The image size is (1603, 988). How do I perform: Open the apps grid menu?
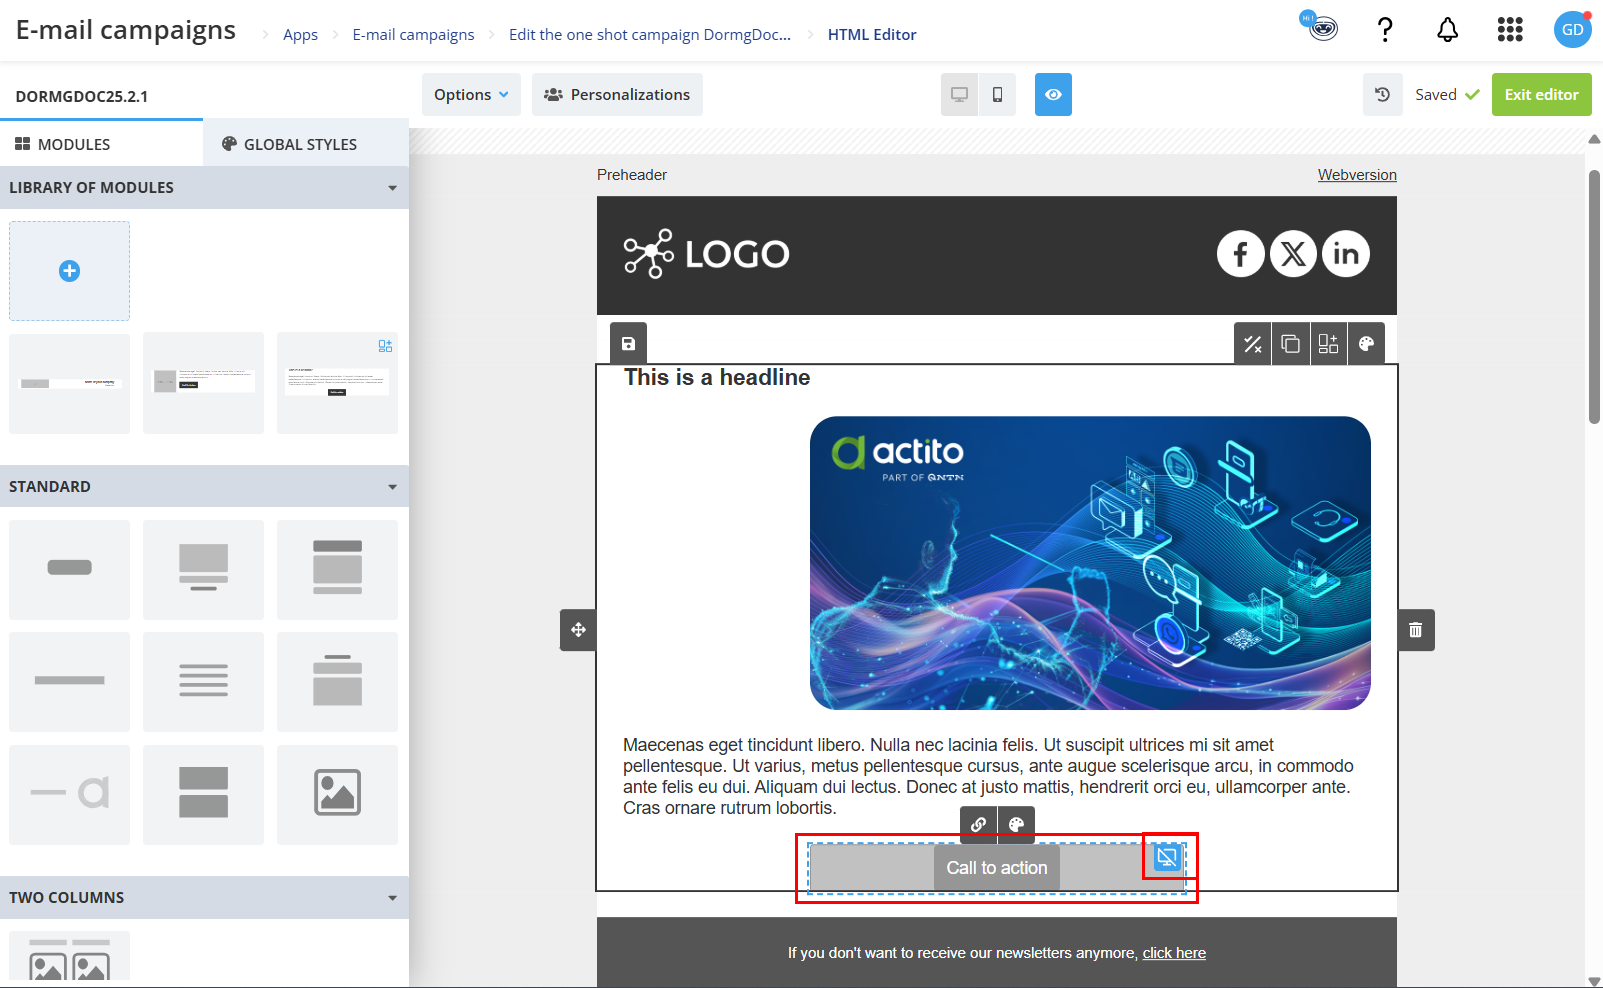pos(1510,30)
